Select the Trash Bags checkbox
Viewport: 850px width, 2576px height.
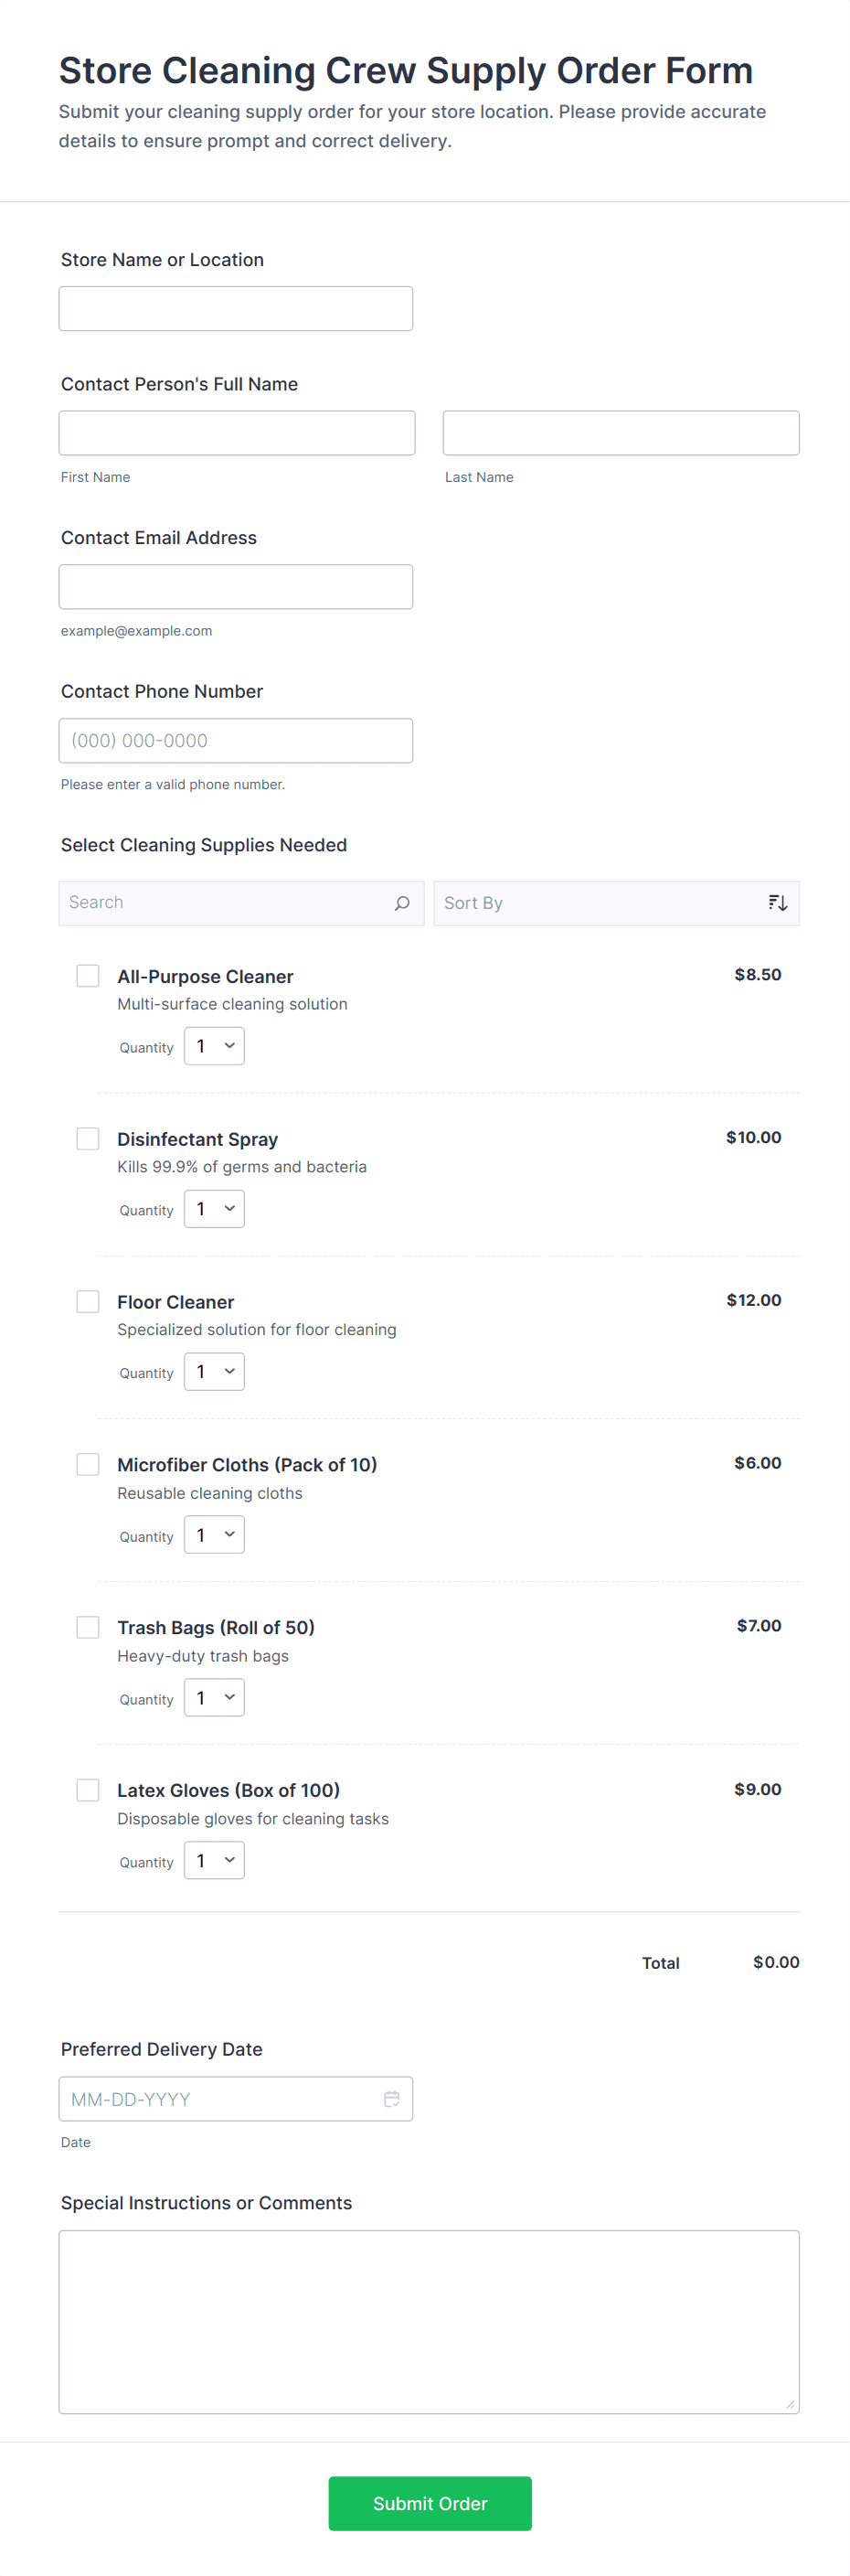[x=87, y=1627]
